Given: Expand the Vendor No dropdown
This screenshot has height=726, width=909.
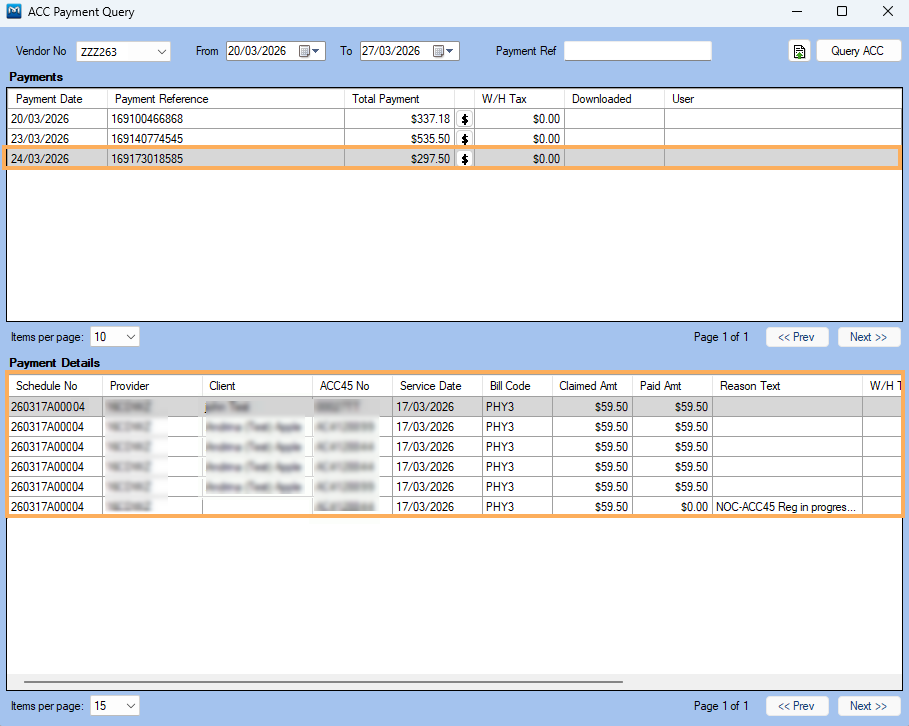Looking at the screenshot, I should [162, 52].
